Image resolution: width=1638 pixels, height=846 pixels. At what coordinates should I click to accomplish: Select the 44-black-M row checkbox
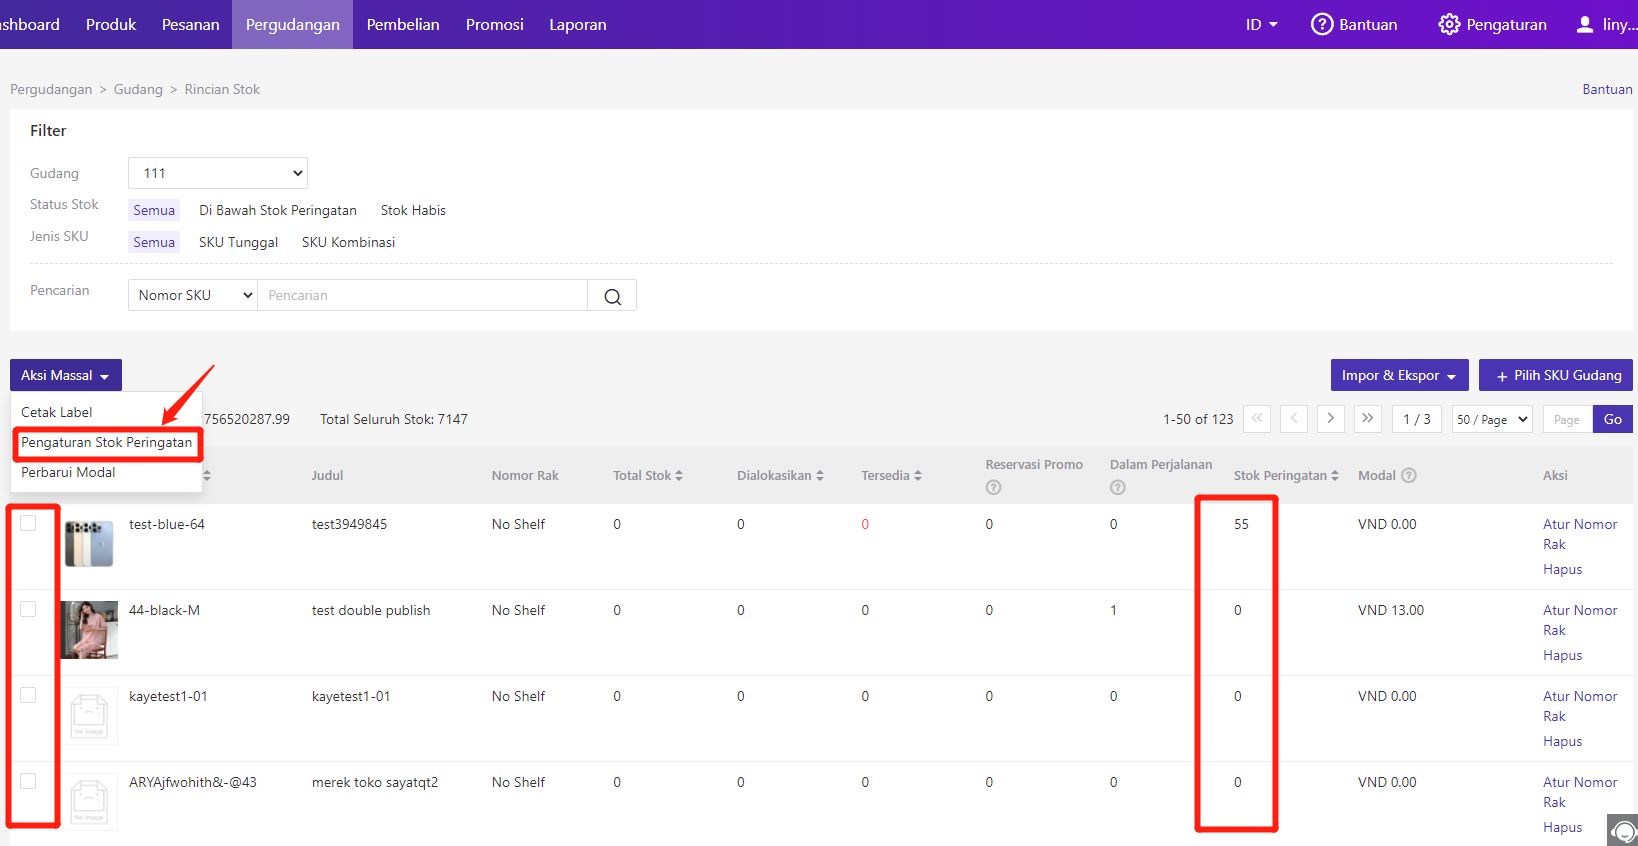tap(28, 609)
